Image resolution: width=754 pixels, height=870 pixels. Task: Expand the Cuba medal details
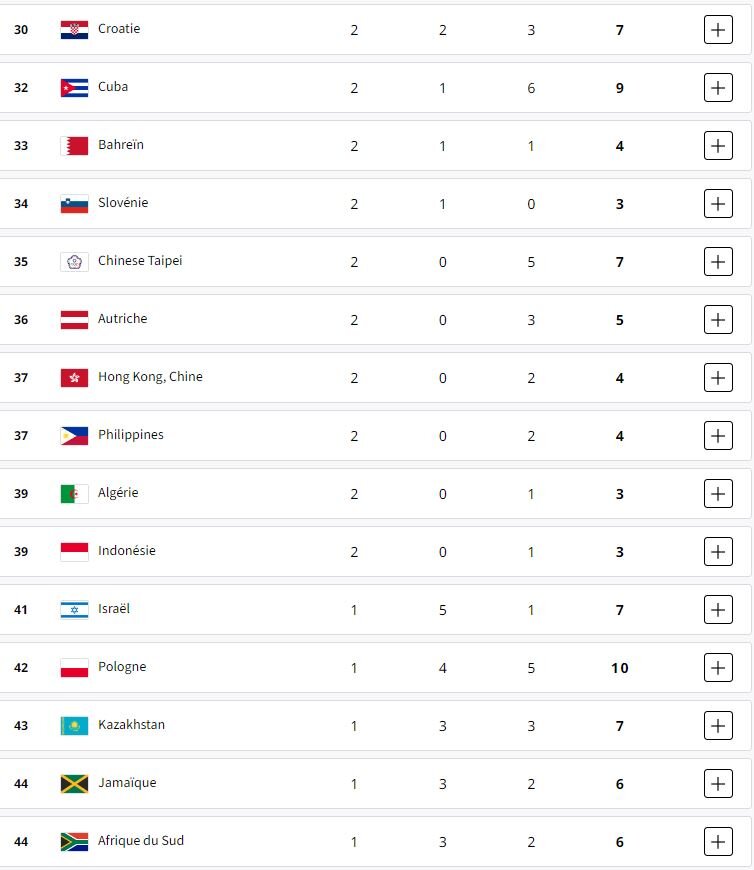pos(718,88)
